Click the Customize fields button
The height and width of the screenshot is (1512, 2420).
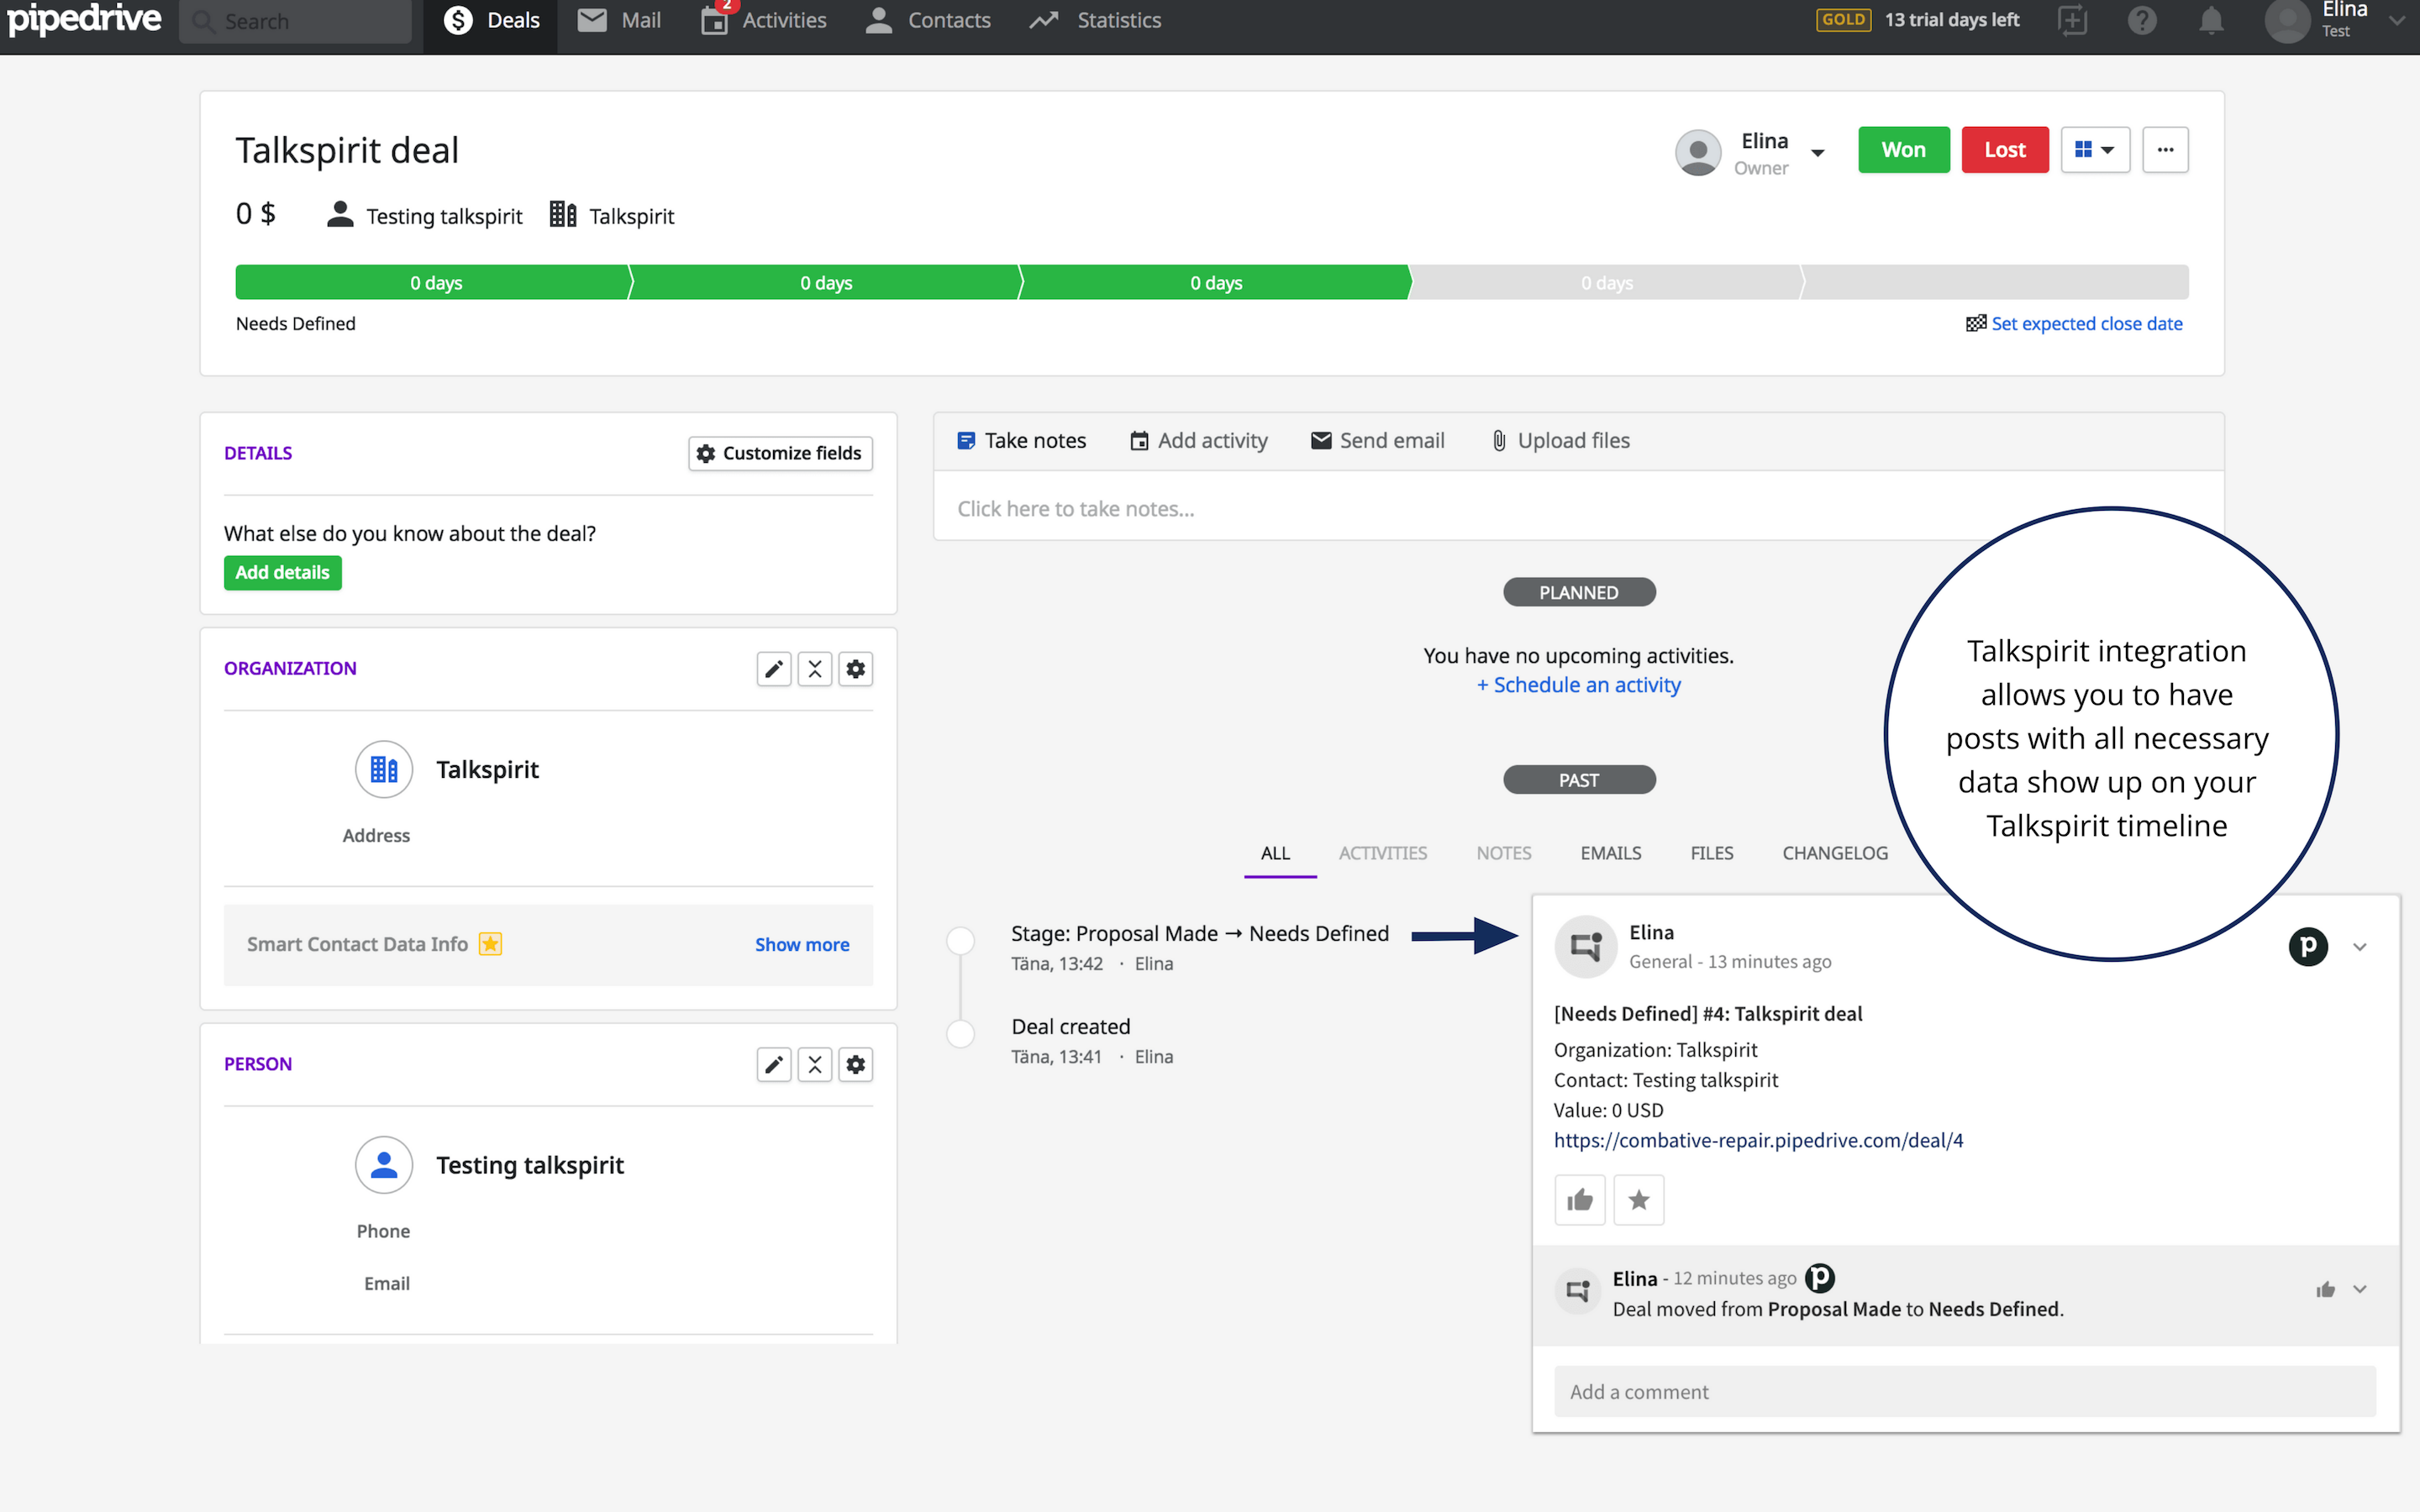pyautogui.click(x=780, y=454)
